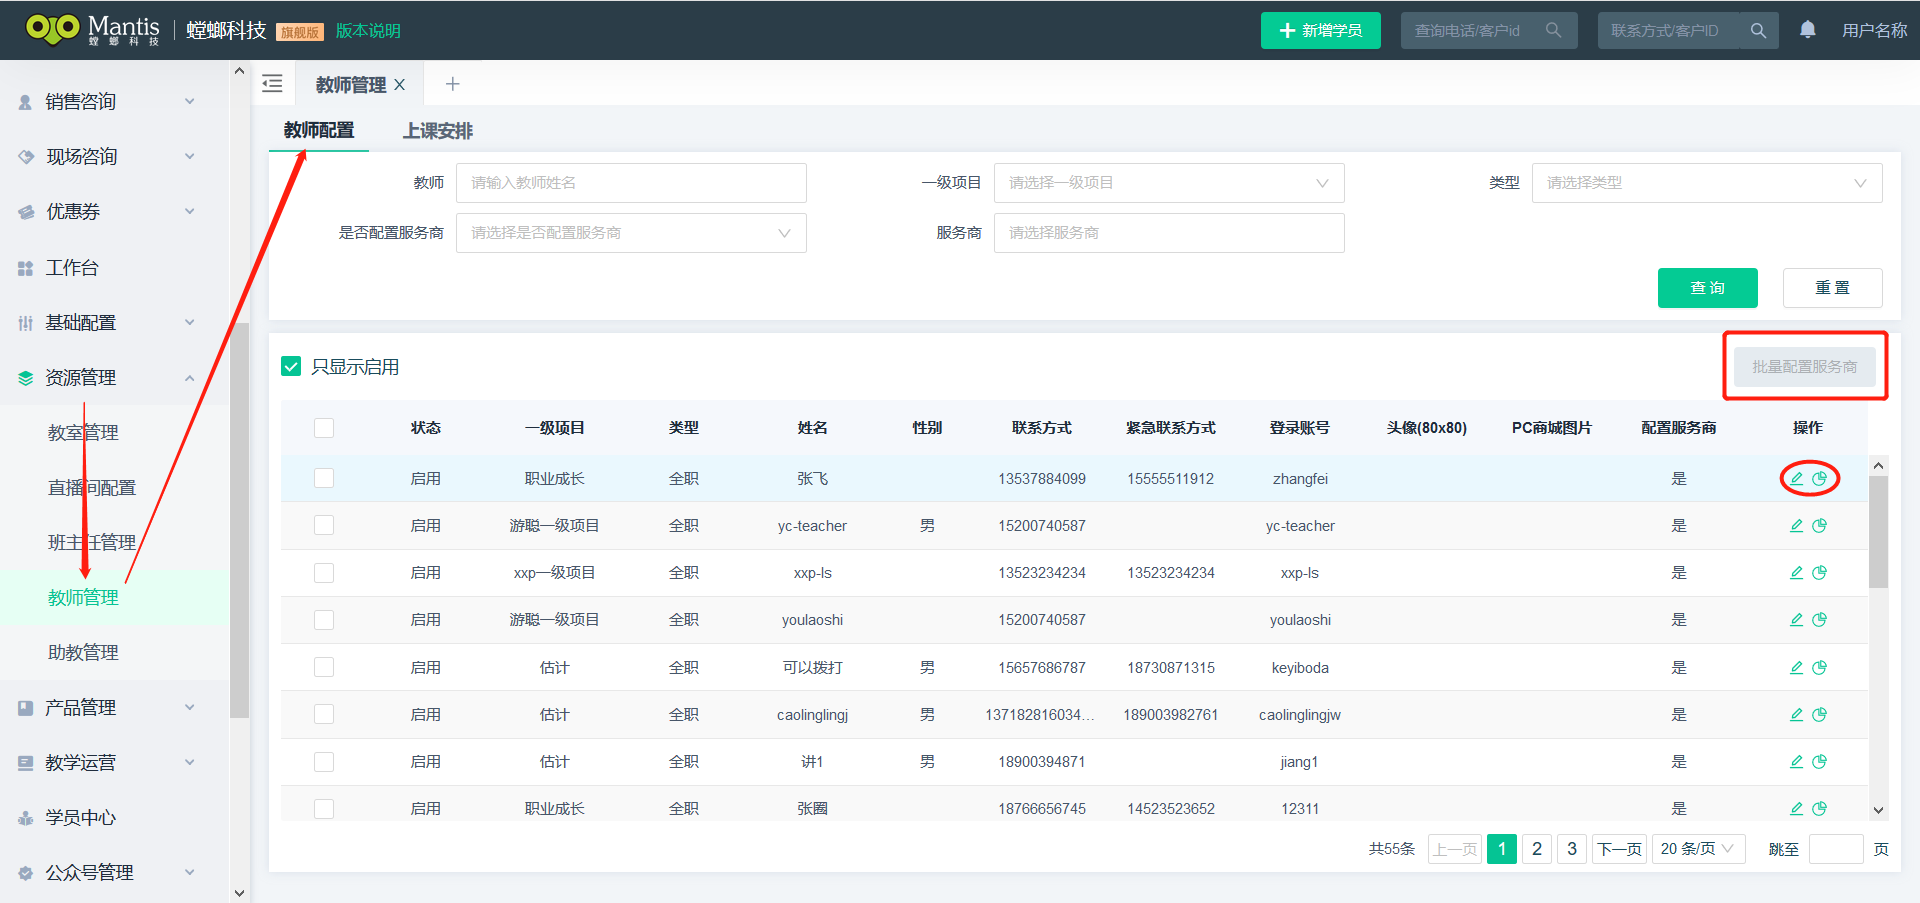Edit teacher 可以拨打 with pencil icon
The height and width of the screenshot is (903, 1920).
point(1796,668)
